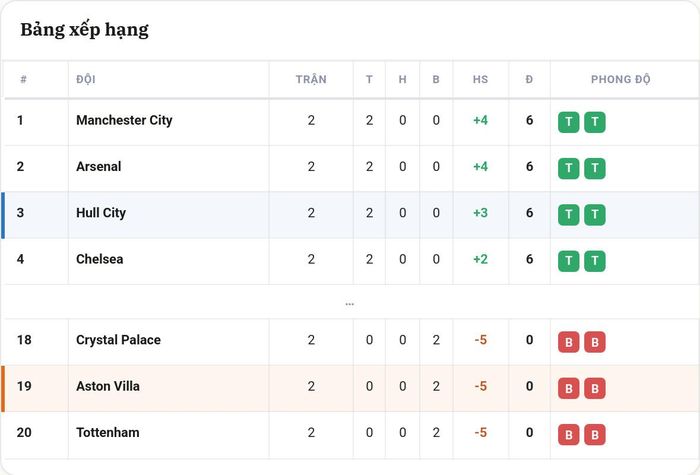Sort by the Đ points column header
The width and height of the screenshot is (700, 475).
pyautogui.click(x=529, y=79)
